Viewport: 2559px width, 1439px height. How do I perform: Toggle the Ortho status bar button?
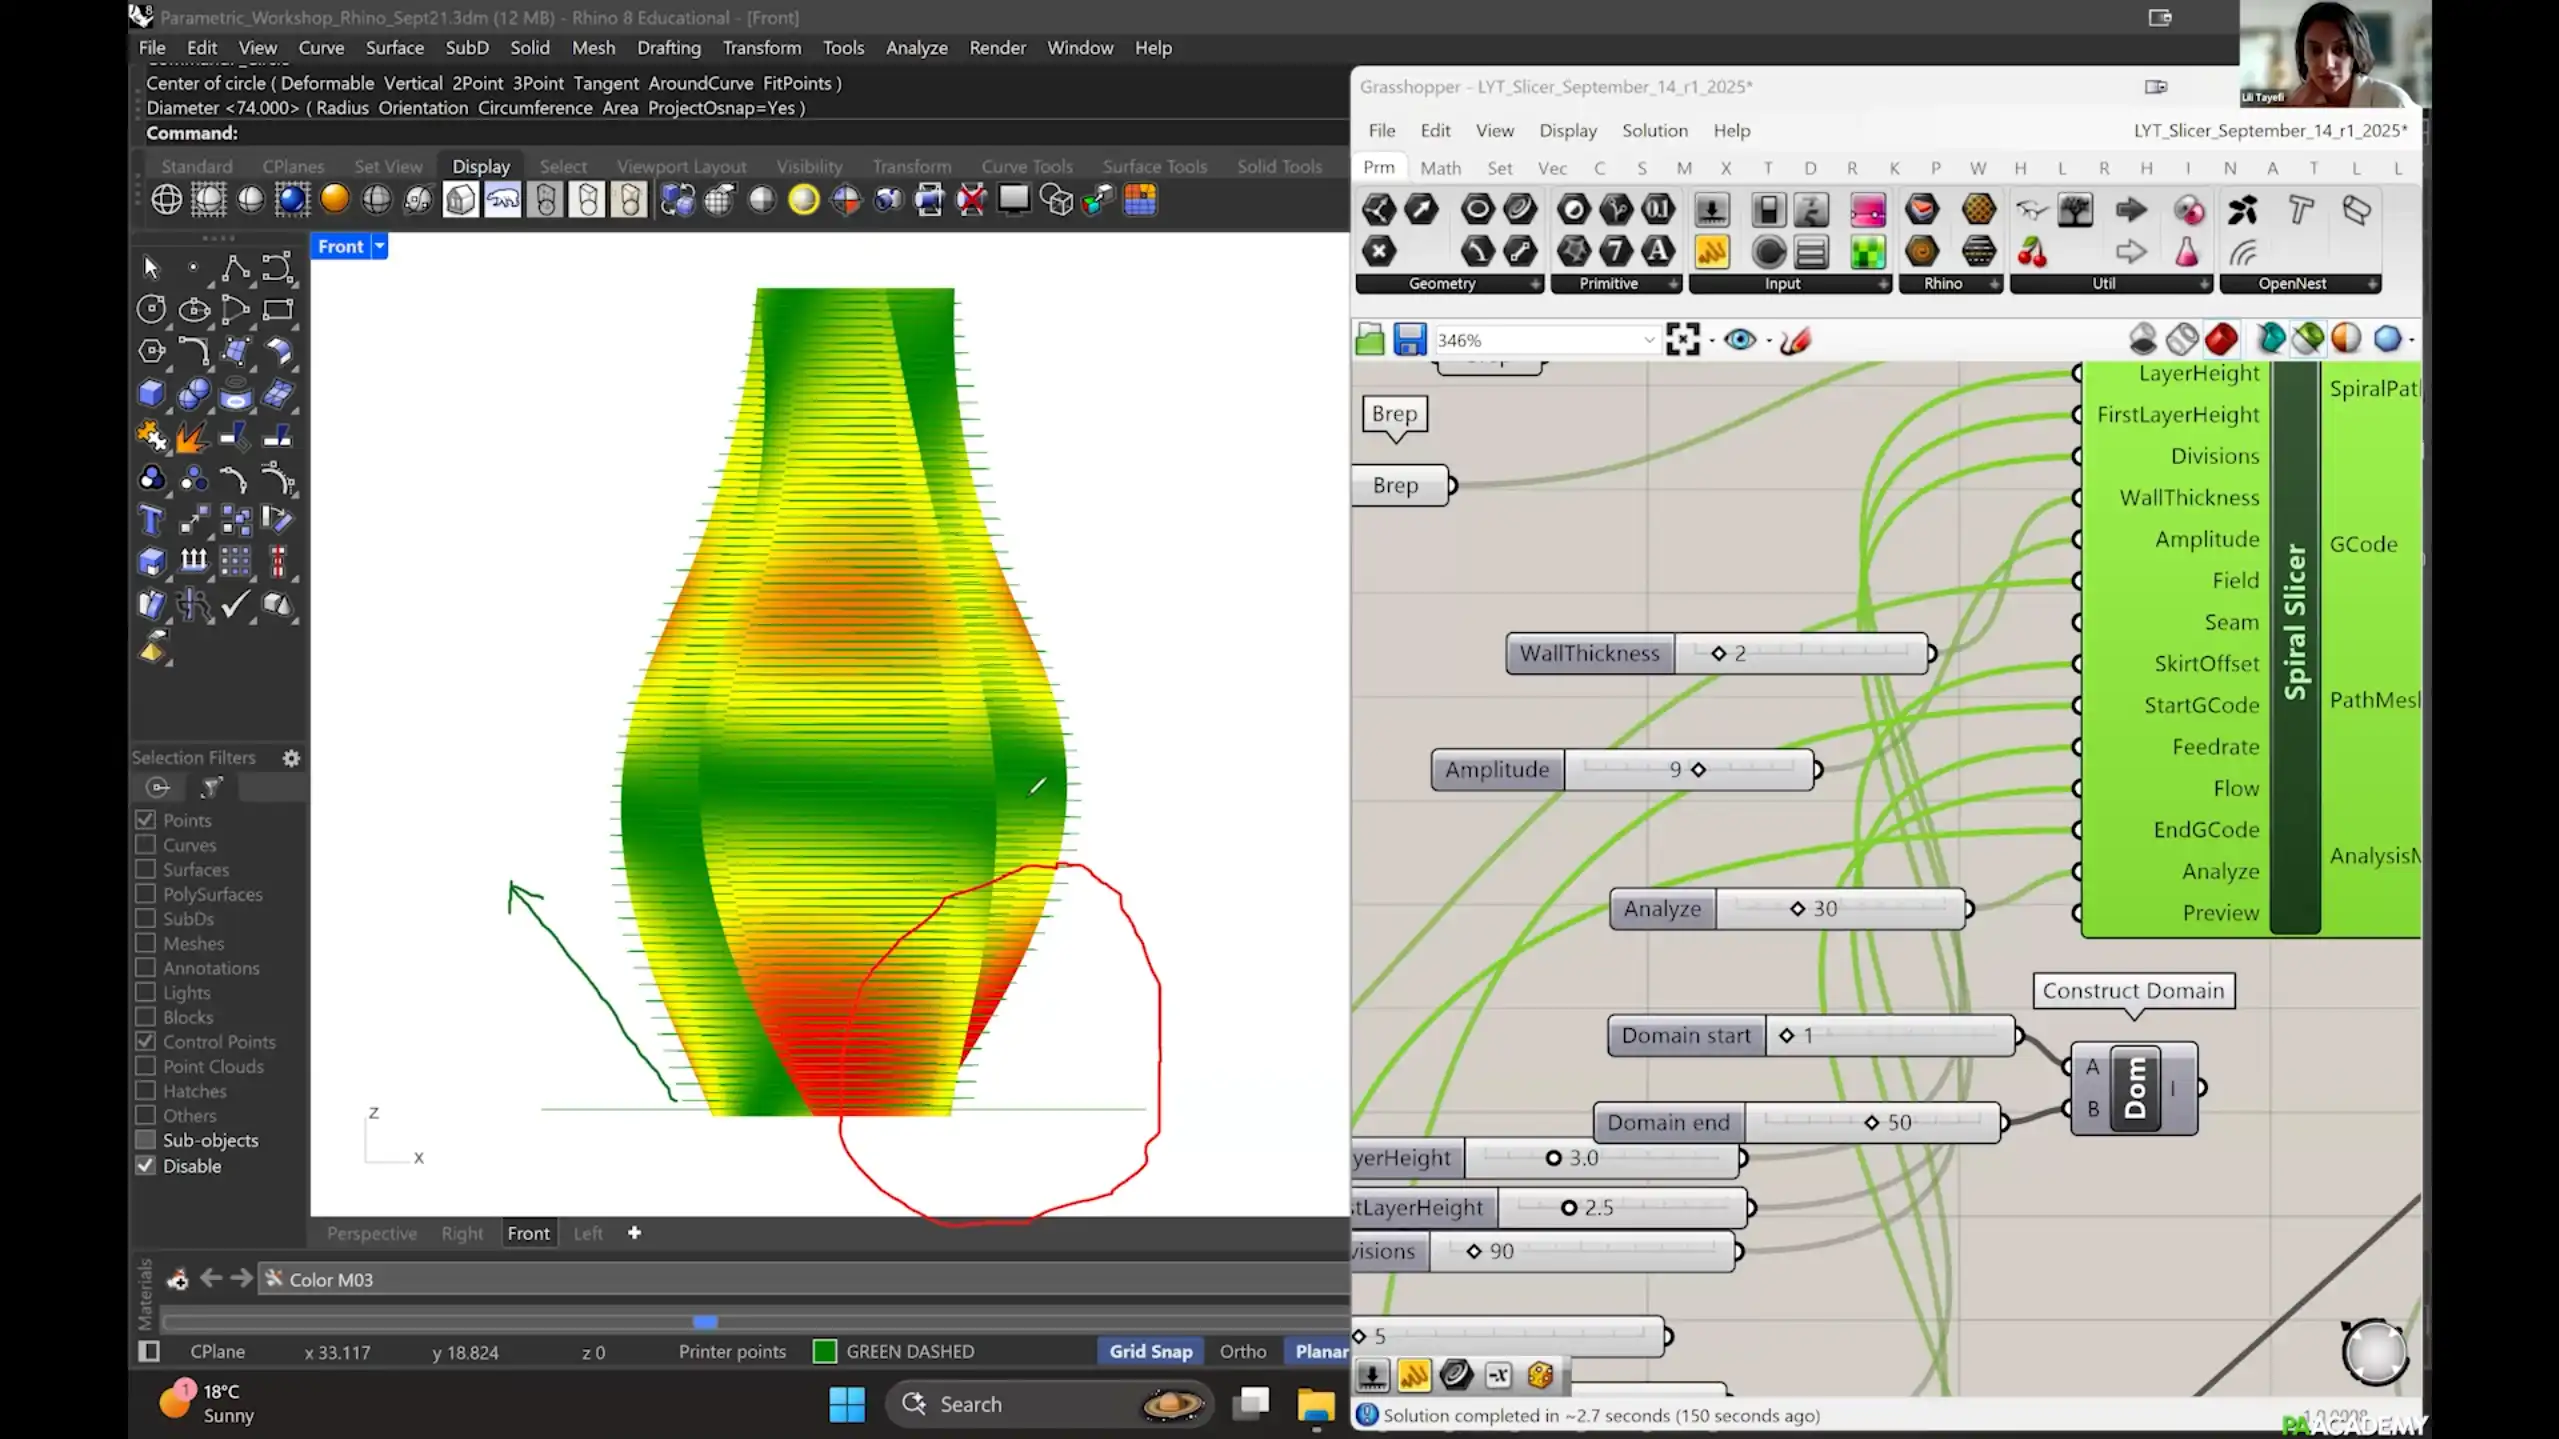1242,1351
